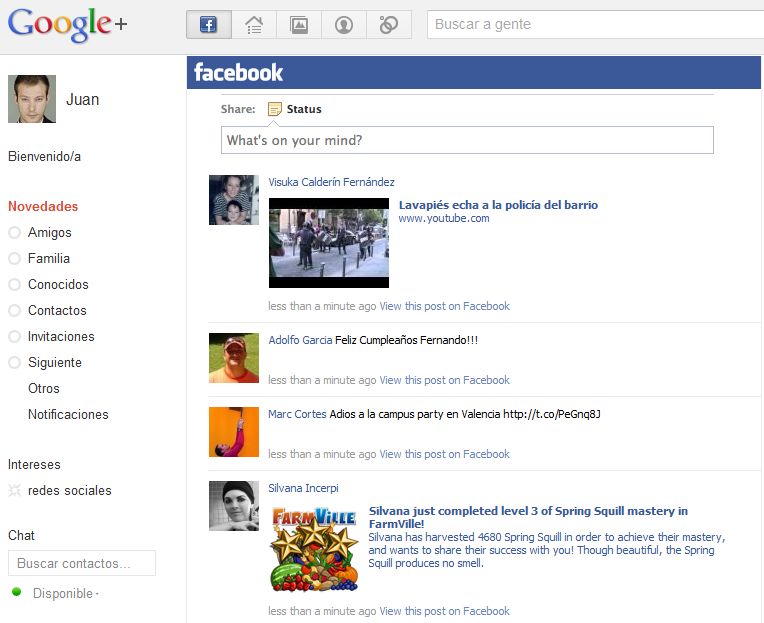The height and width of the screenshot is (623, 764).
Task: View Marc Cortes's post on Facebook
Action: coord(444,454)
